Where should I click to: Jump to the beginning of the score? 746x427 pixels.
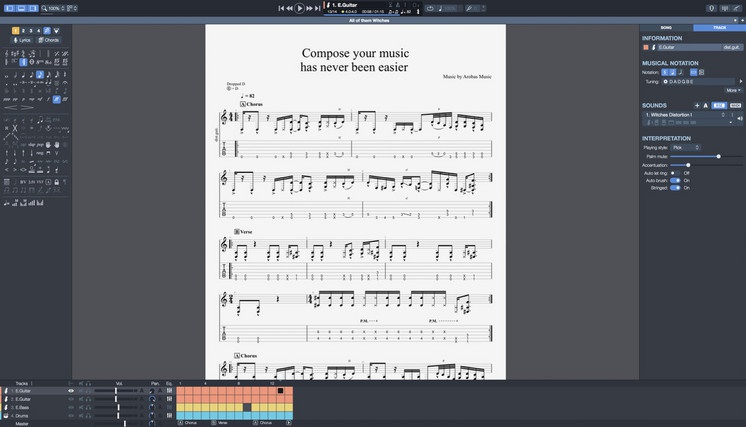pyautogui.click(x=281, y=8)
